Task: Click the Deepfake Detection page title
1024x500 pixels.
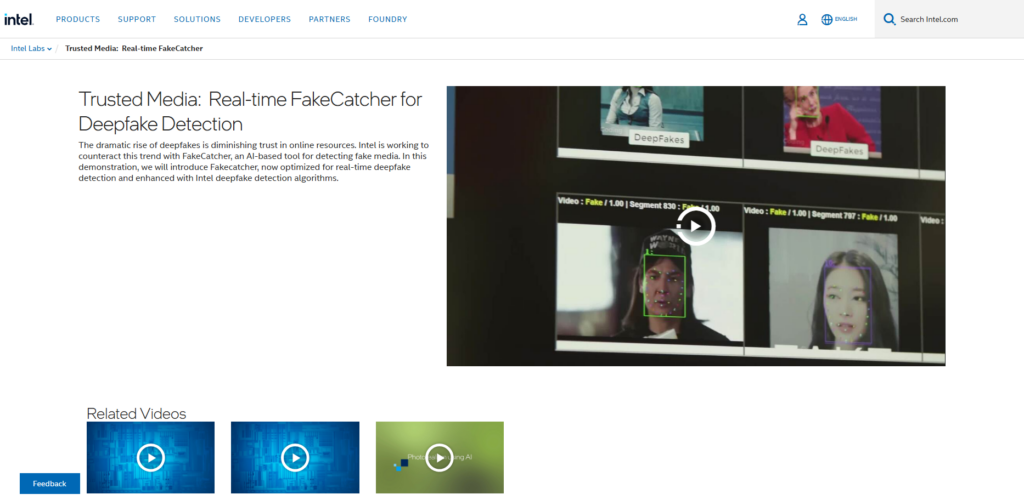Action: [250, 112]
